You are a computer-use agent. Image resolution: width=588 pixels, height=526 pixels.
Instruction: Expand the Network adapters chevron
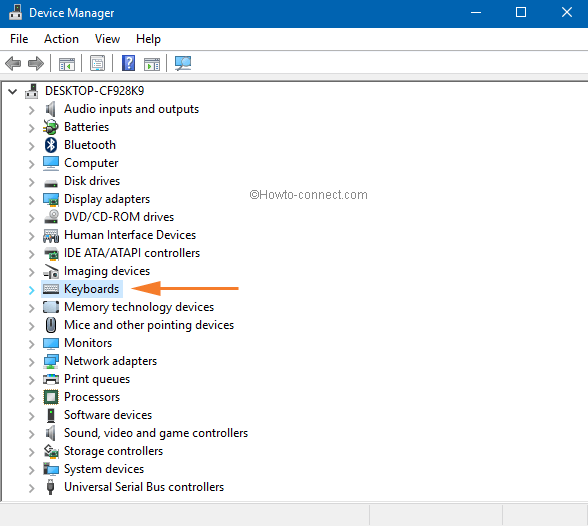click(32, 361)
